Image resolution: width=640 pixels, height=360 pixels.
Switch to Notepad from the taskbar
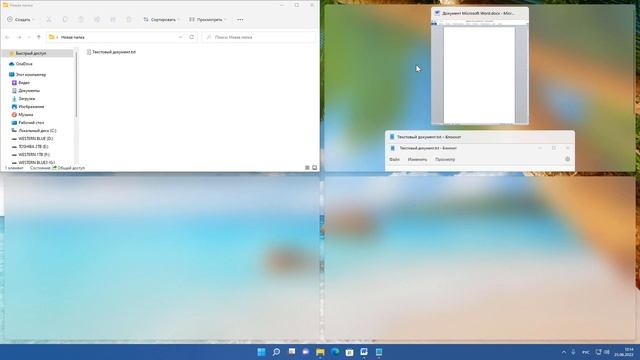(379, 352)
